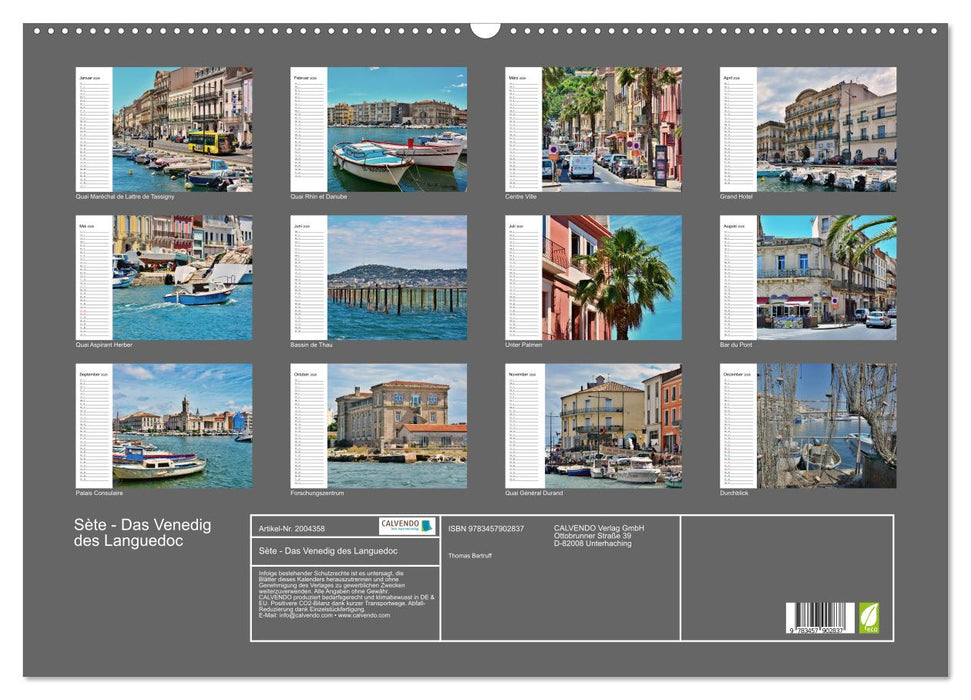Screen dimensions: 971x700
Task: Click the teal bookmark icon beside the CALVENDO wordmark
Action: coord(424,527)
